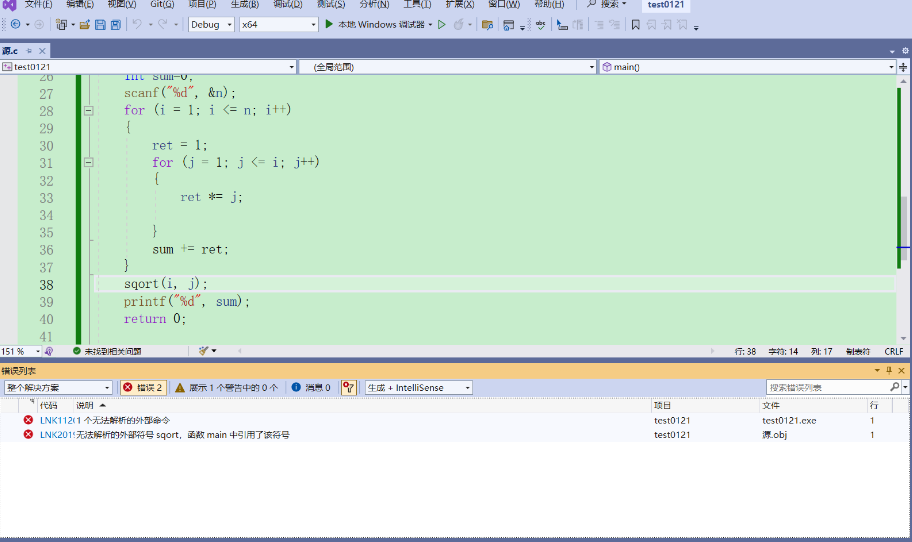This screenshot has width=912, height=542.
Task: Toggle a bookmark with the bookmark icon
Action: point(636,24)
